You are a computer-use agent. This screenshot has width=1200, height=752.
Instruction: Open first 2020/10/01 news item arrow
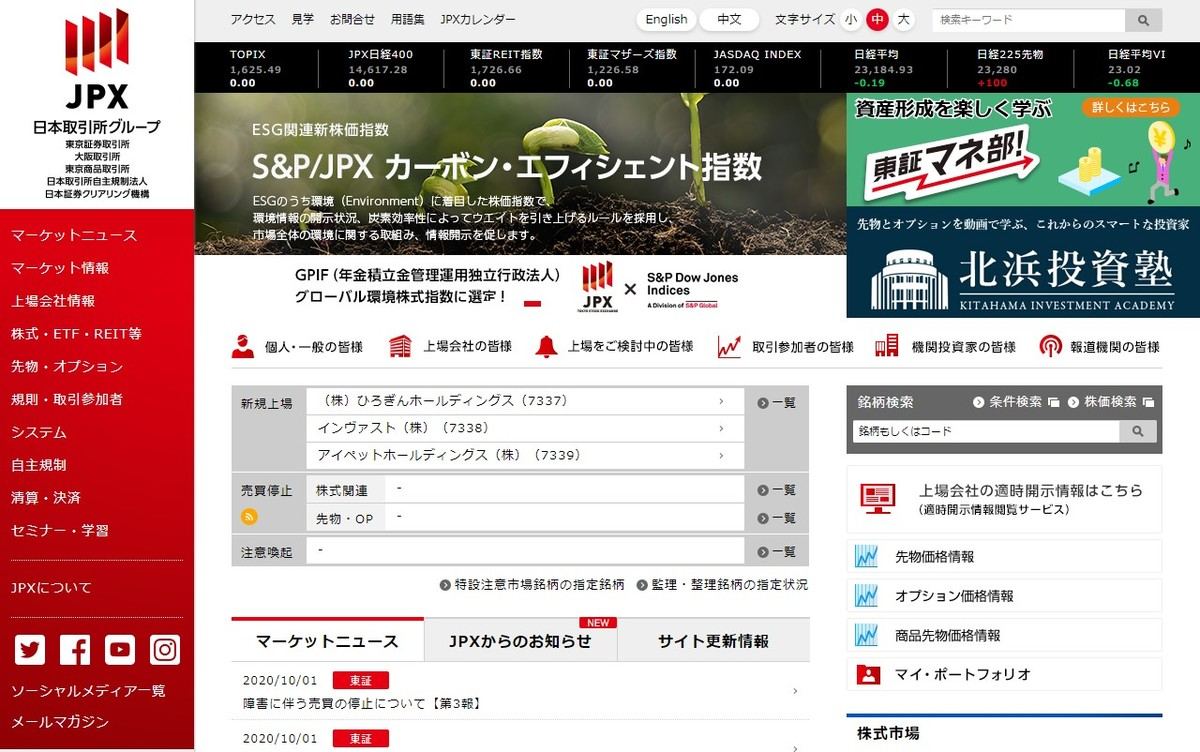tap(795, 691)
